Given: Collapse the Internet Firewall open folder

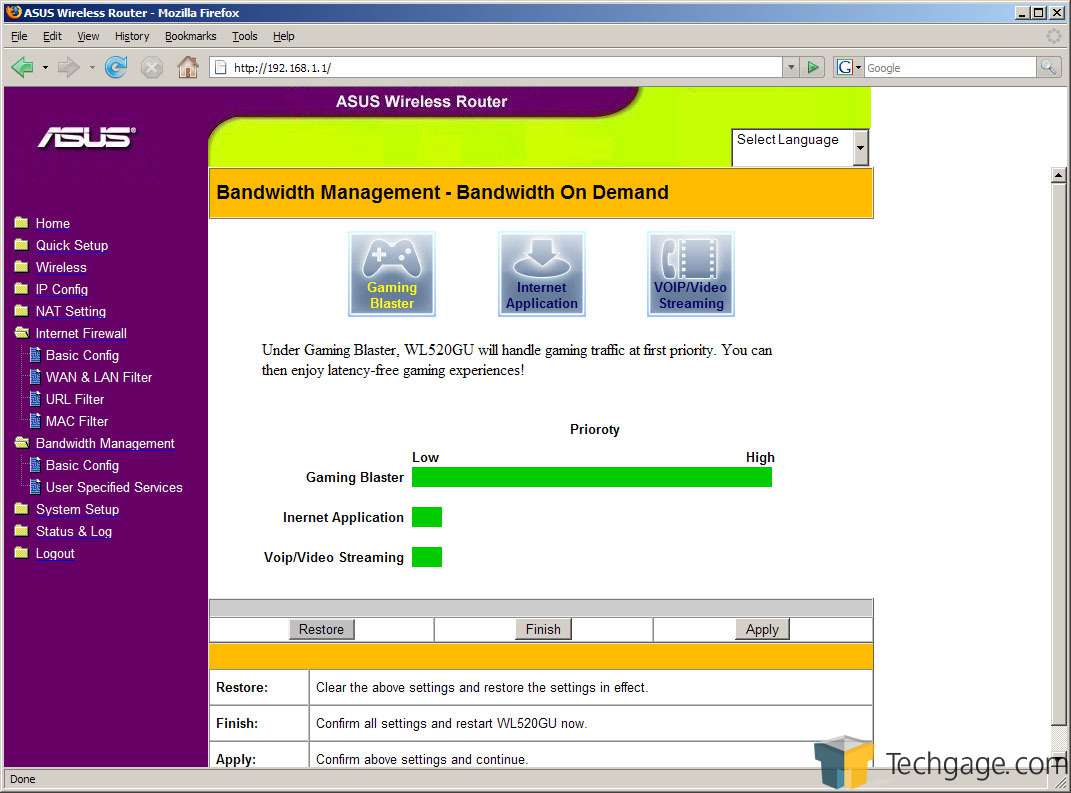Looking at the screenshot, I should [22, 333].
